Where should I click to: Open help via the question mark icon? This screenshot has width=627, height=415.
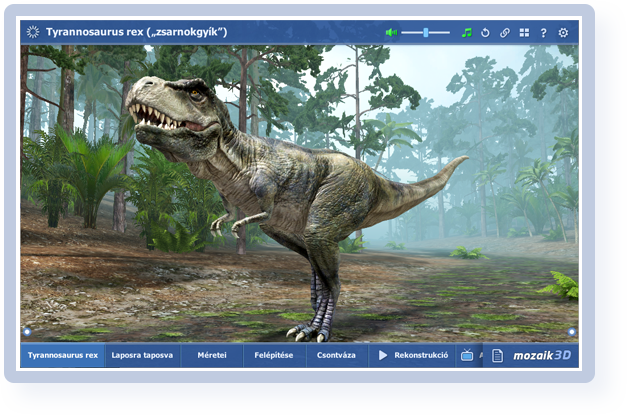click(543, 32)
